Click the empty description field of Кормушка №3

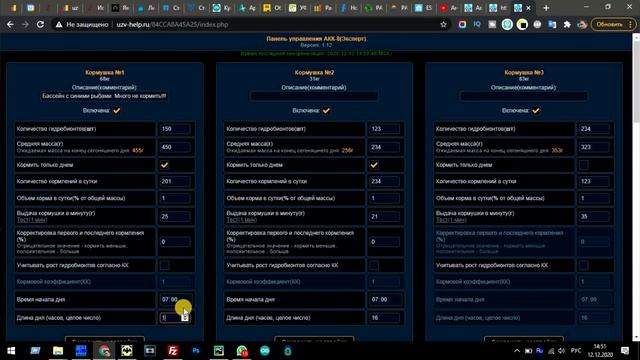[524, 96]
